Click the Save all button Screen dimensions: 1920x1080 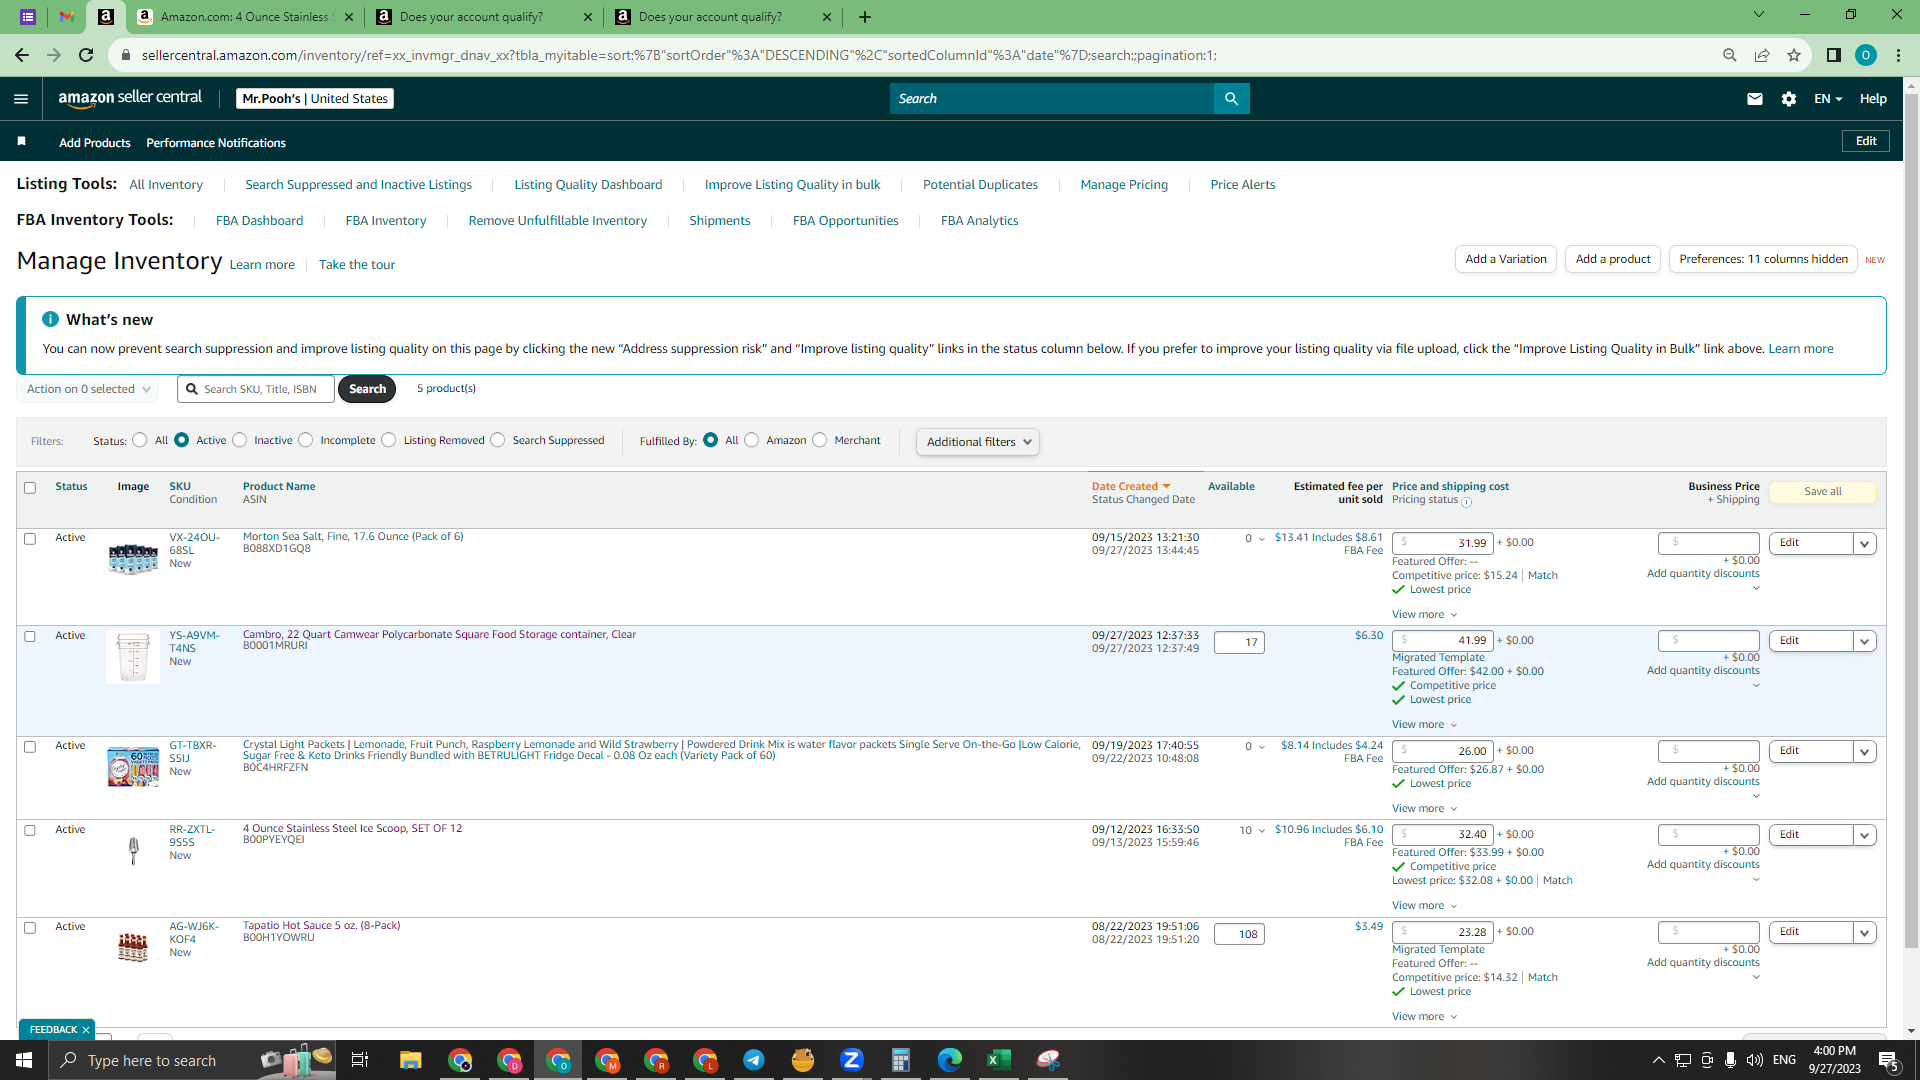click(1822, 492)
